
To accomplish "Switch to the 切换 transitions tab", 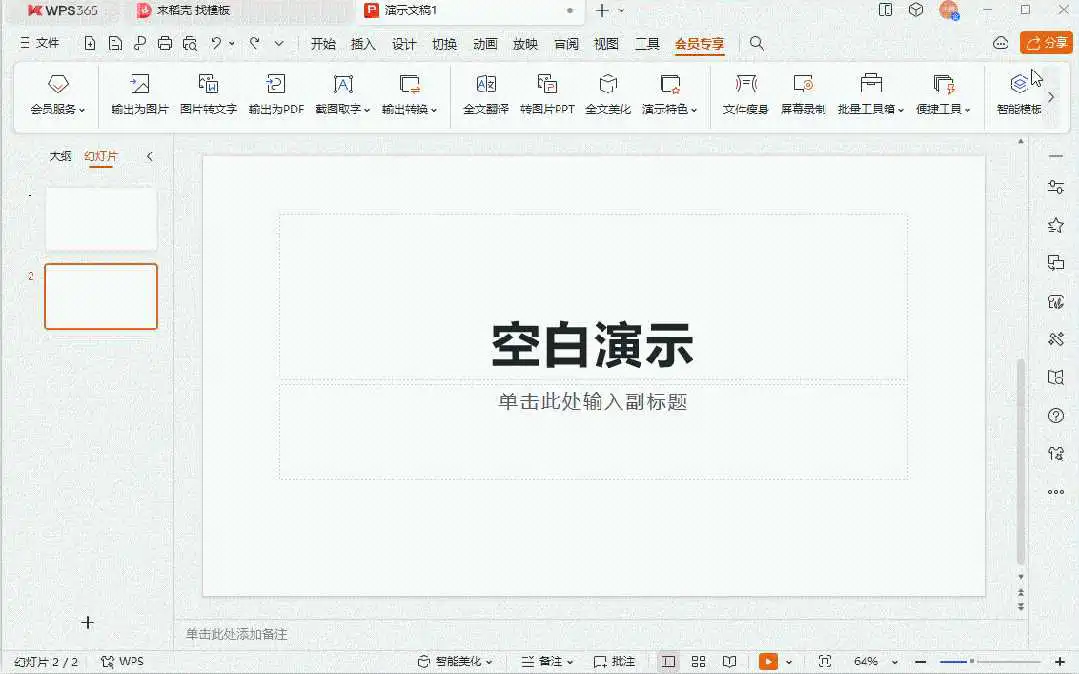I will (445, 44).
